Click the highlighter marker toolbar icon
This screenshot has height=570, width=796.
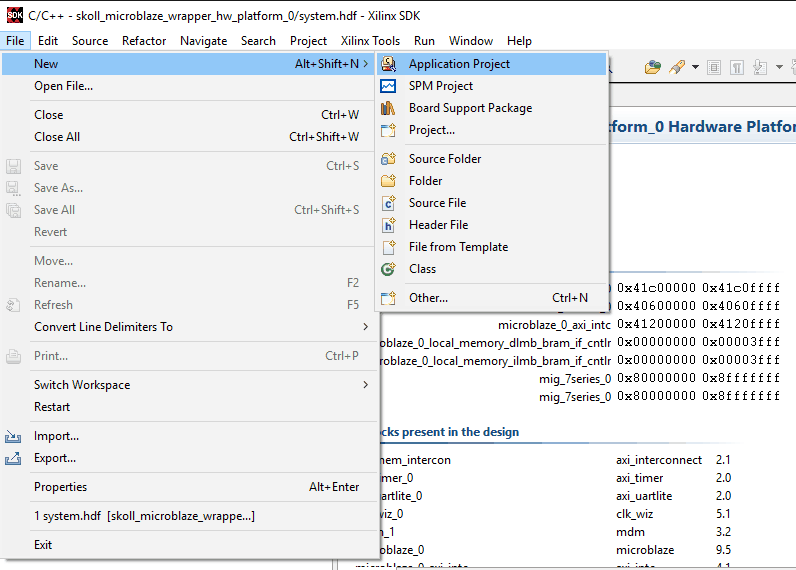(677, 68)
